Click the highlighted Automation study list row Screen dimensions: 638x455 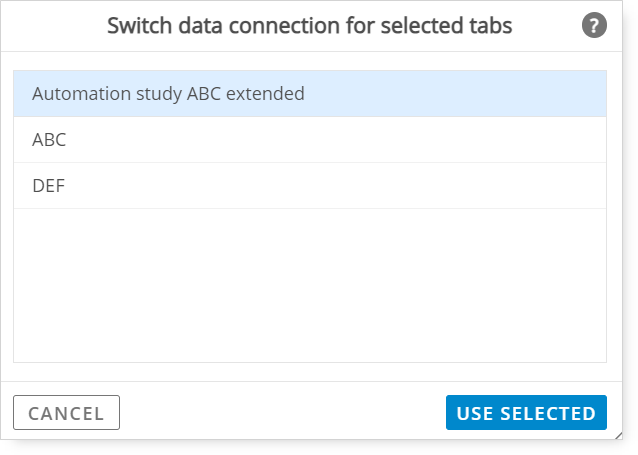pyautogui.click(x=310, y=94)
